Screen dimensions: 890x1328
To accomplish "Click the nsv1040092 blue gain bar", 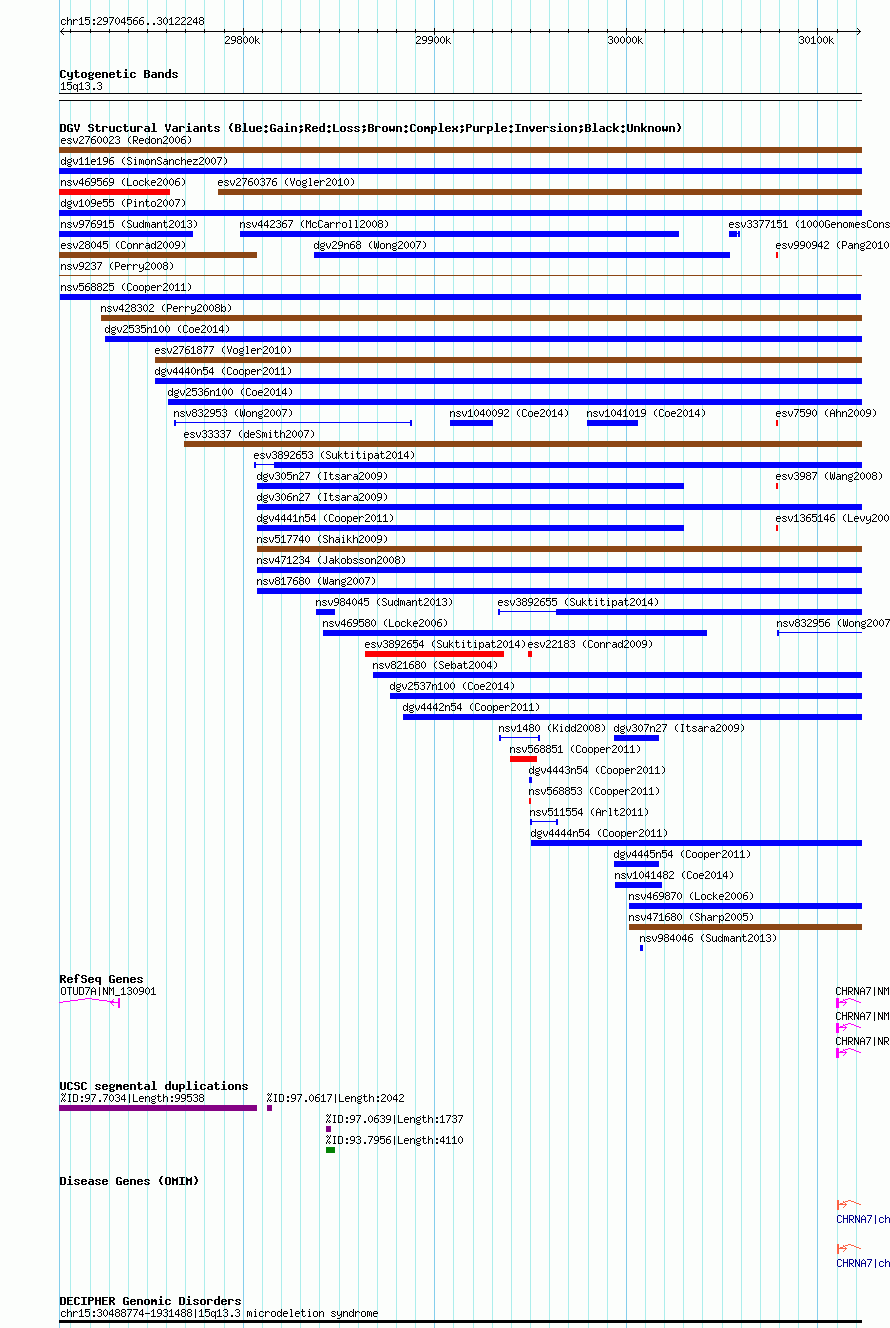I will [x=471, y=423].
